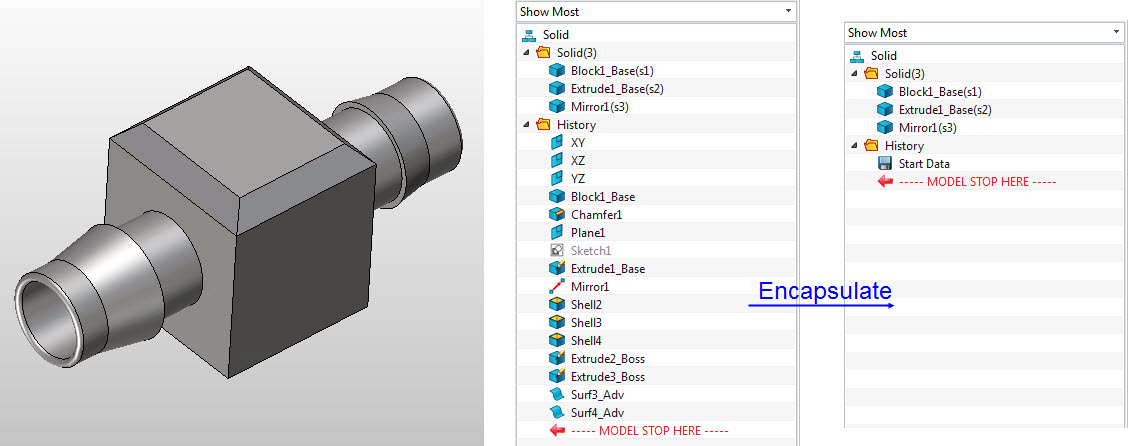Select the Surf3_Adv feature

pos(597,395)
